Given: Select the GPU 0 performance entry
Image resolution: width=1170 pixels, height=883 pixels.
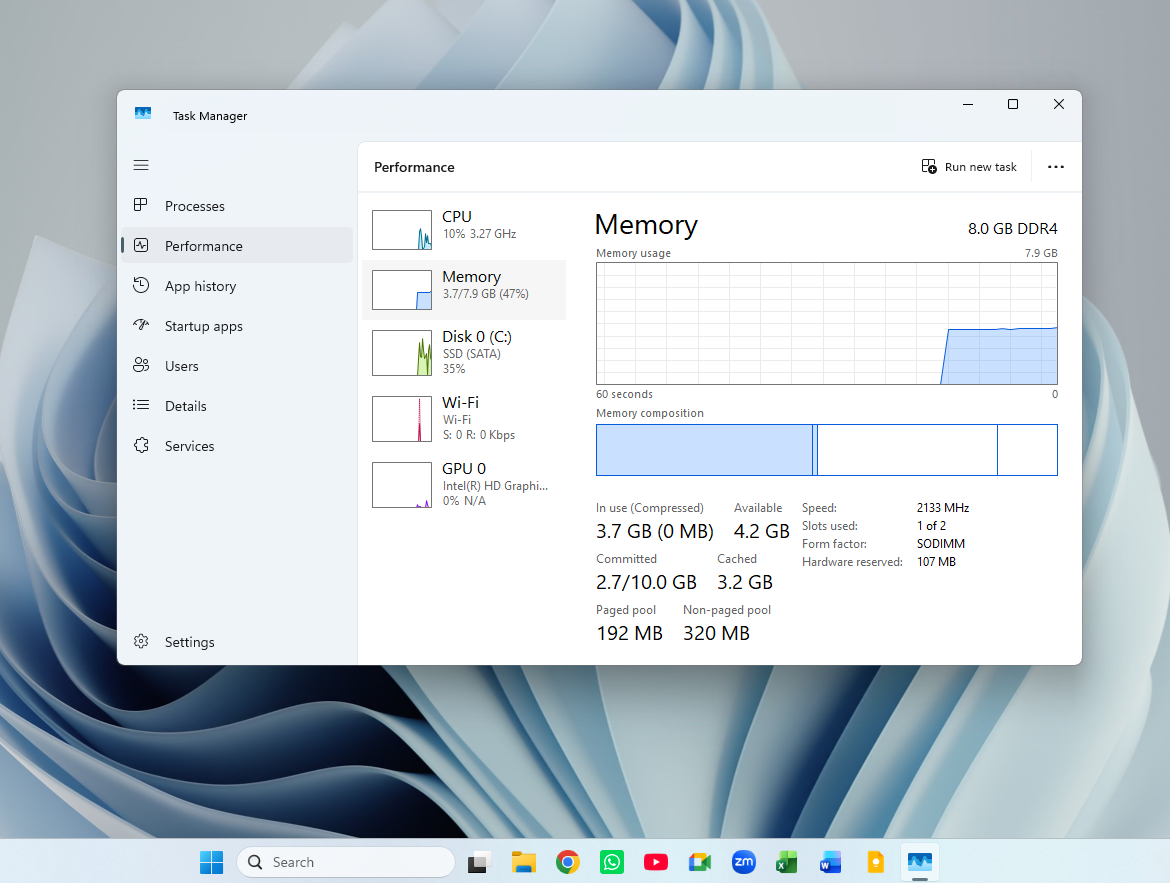Looking at the screenshot, I should [x=463, y=484].
